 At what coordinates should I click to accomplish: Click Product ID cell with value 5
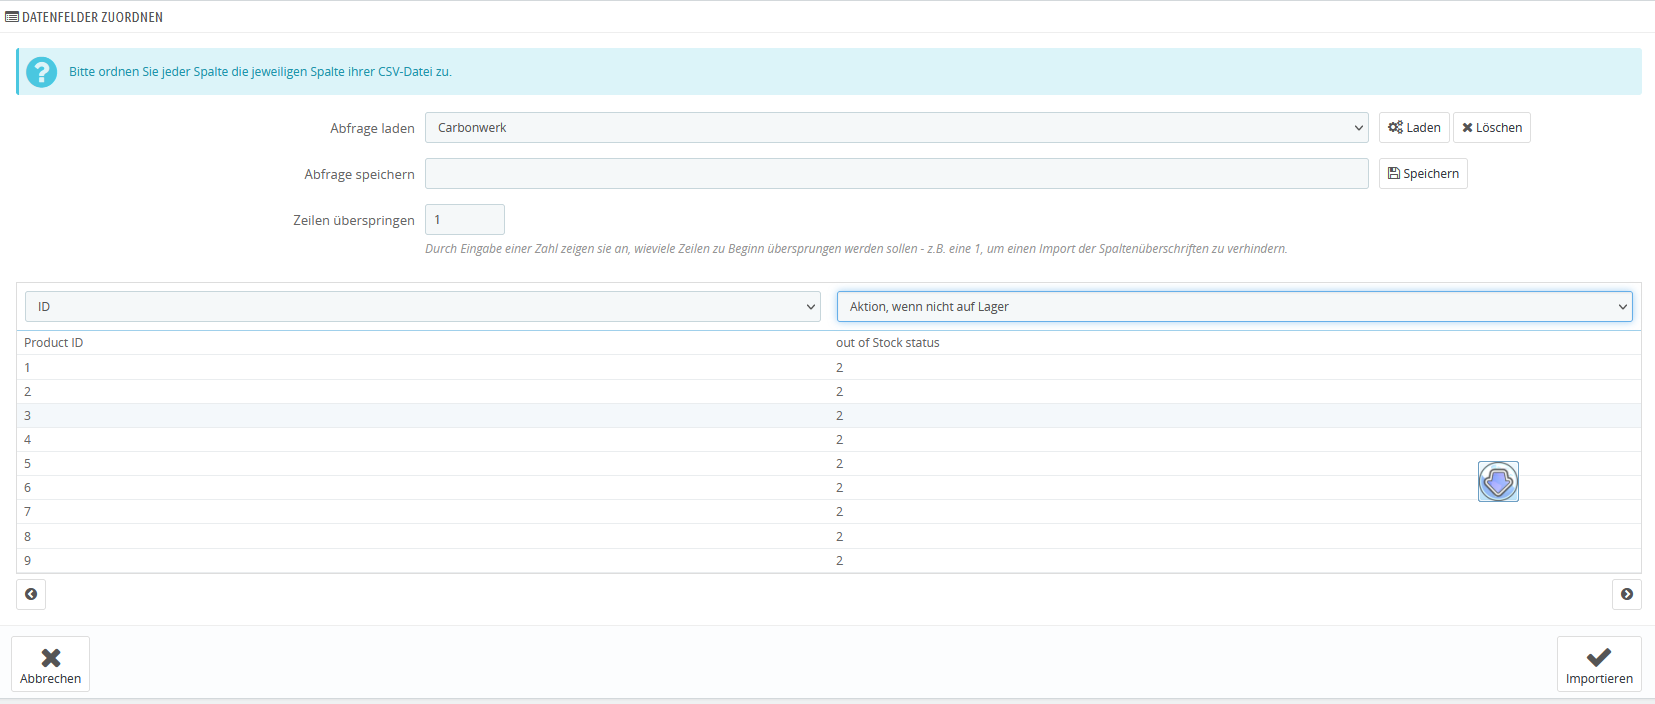point(423,464)
